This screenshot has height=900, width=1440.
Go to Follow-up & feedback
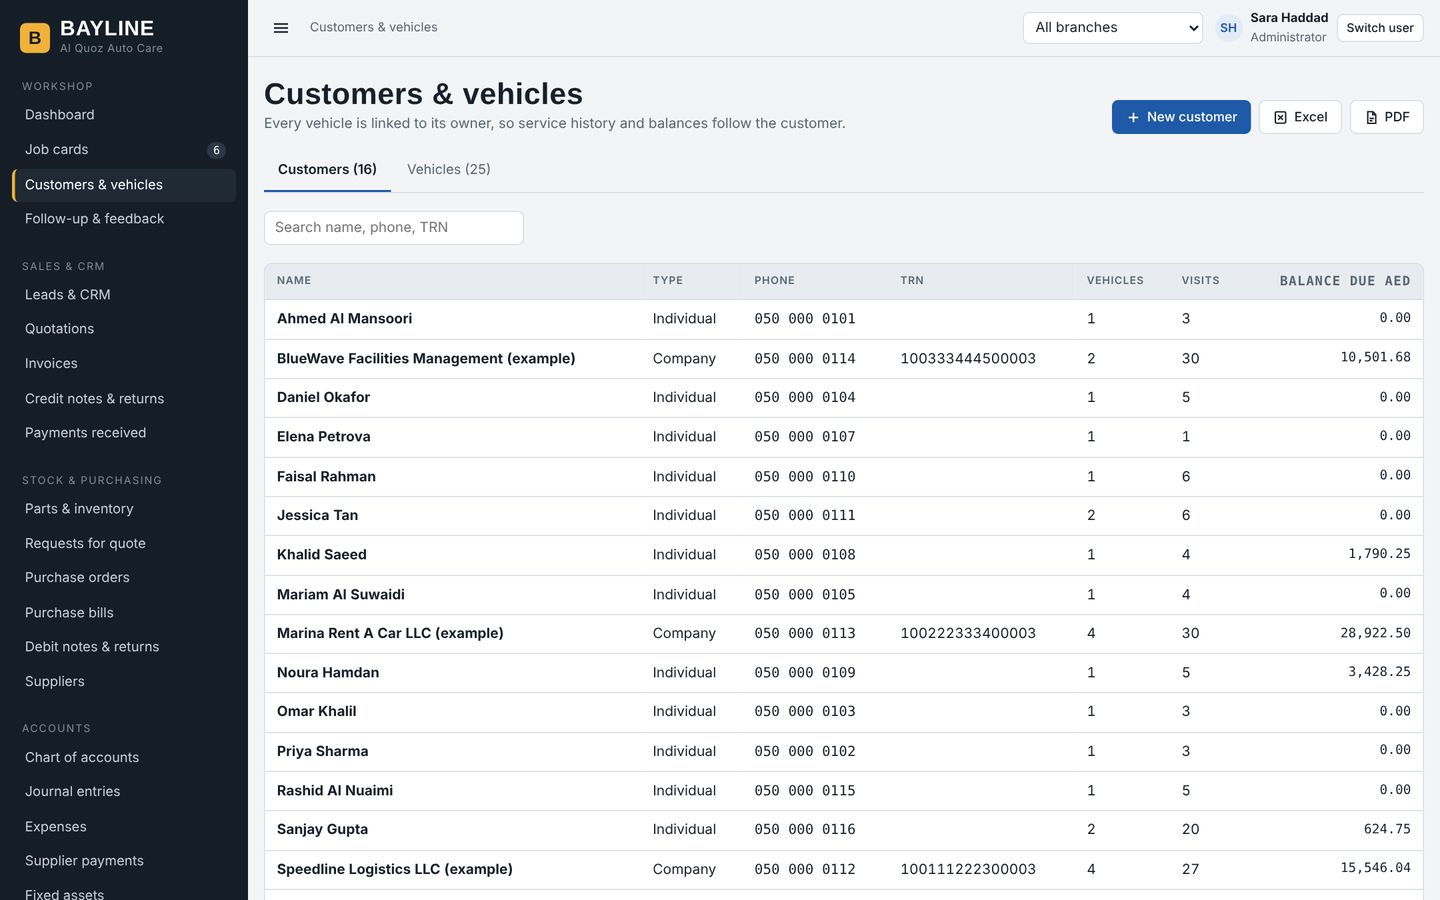pyautogui.click(x=124, y=219)
